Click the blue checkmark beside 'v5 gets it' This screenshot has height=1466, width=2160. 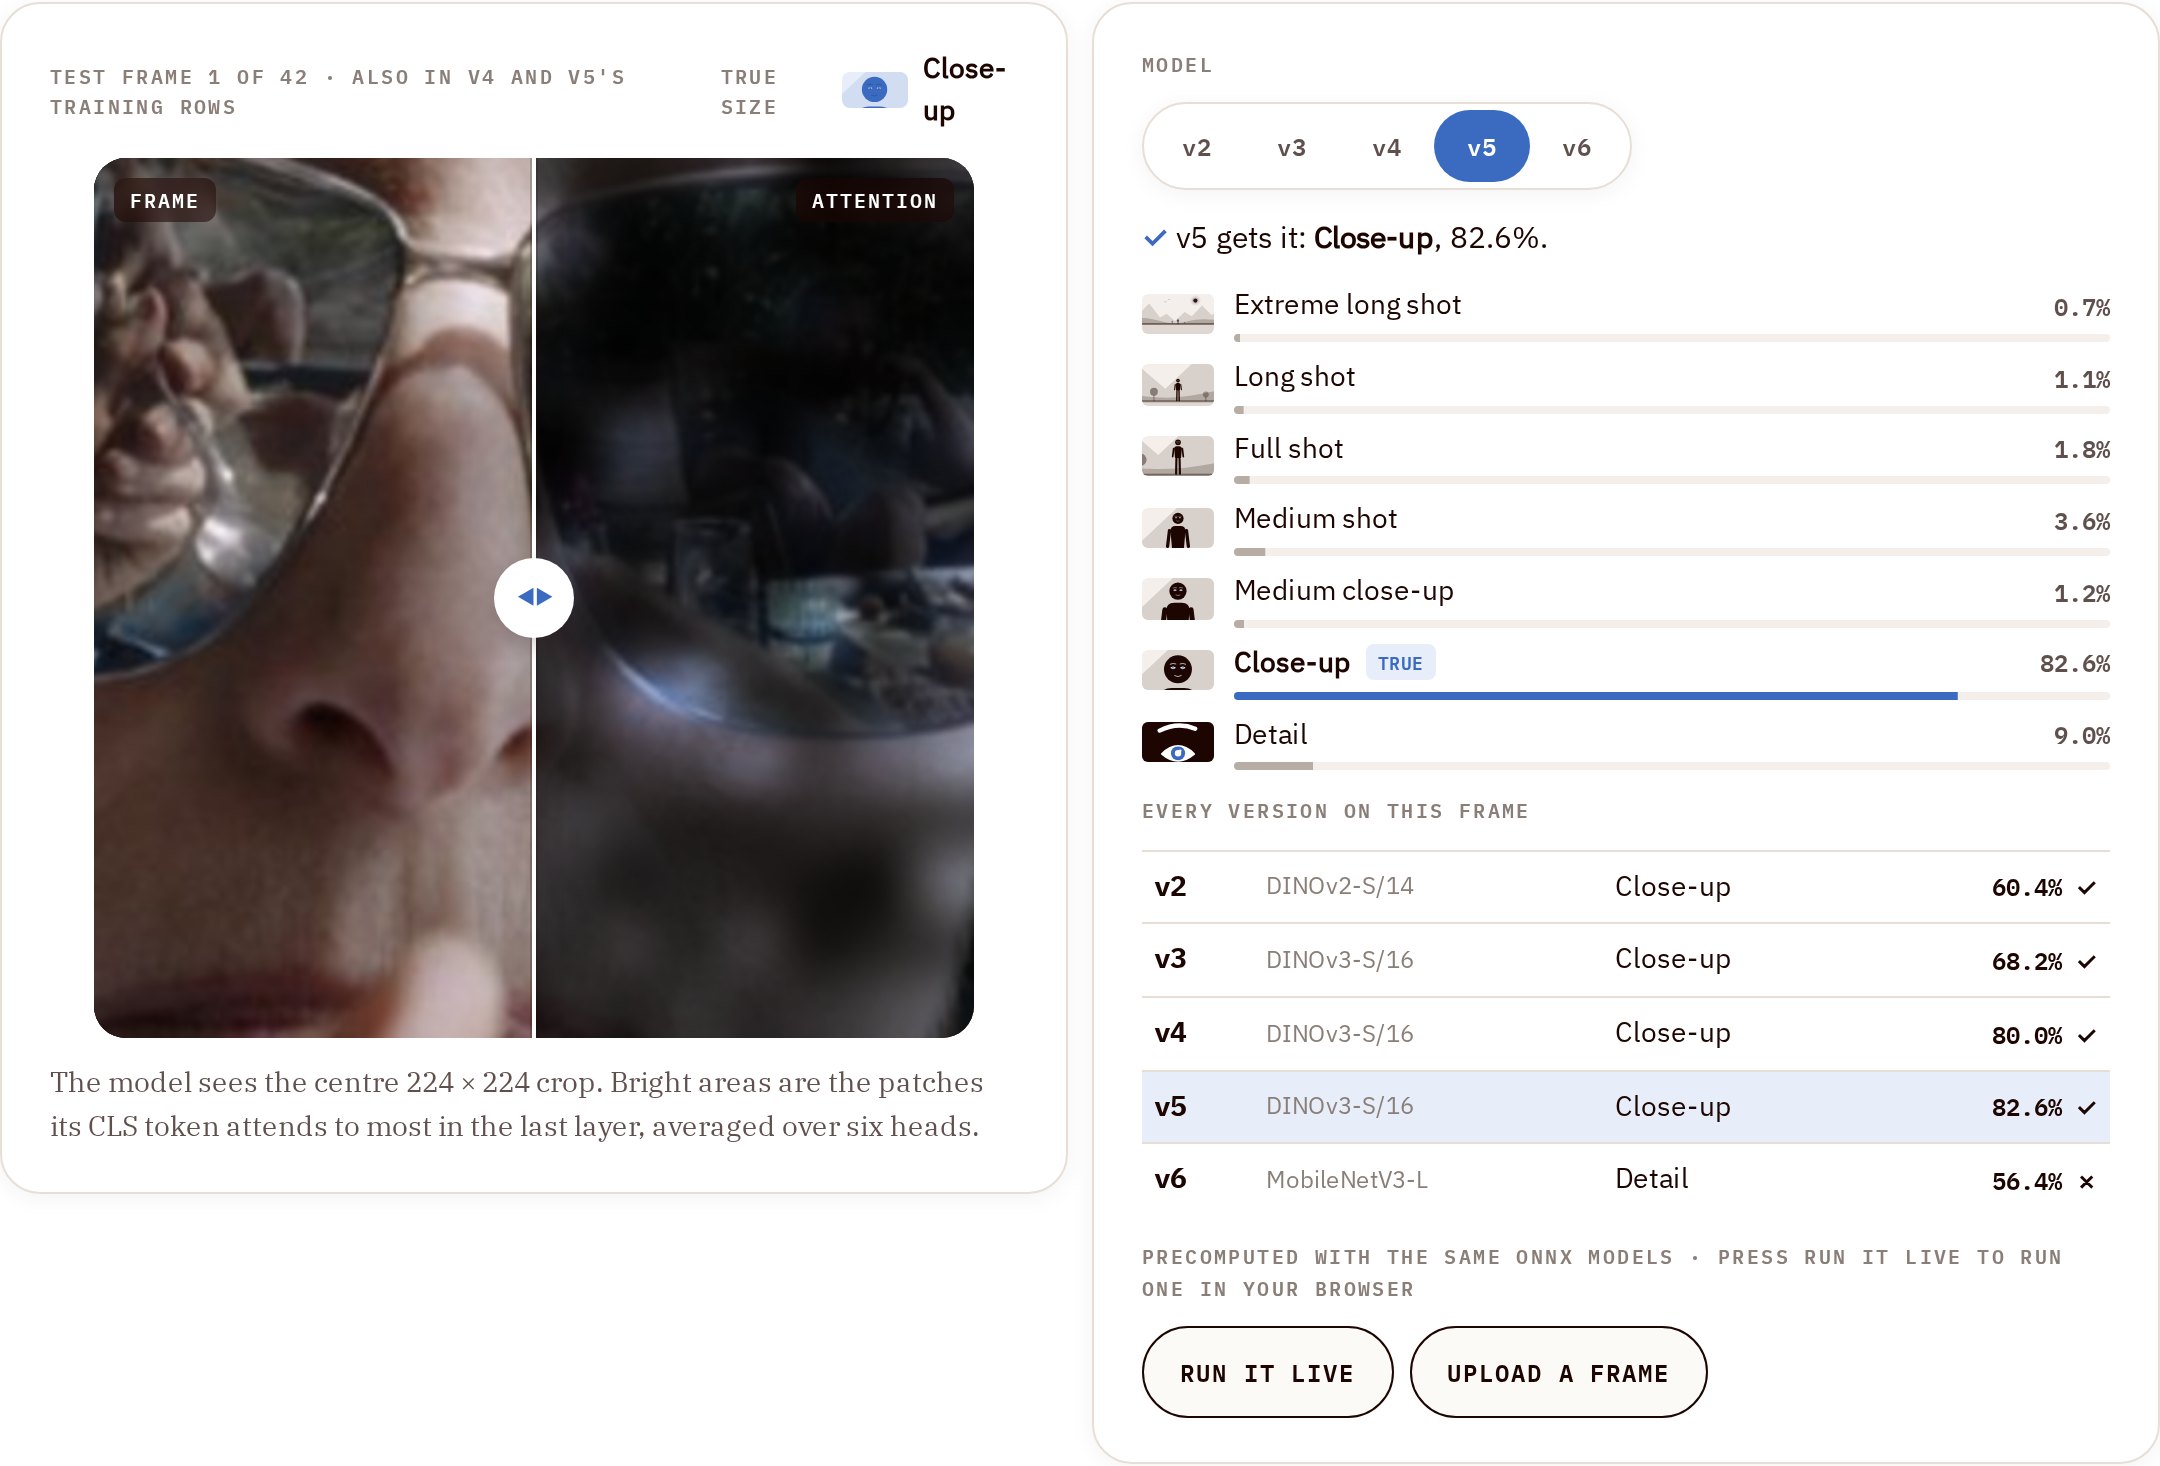pos(1154,238)
